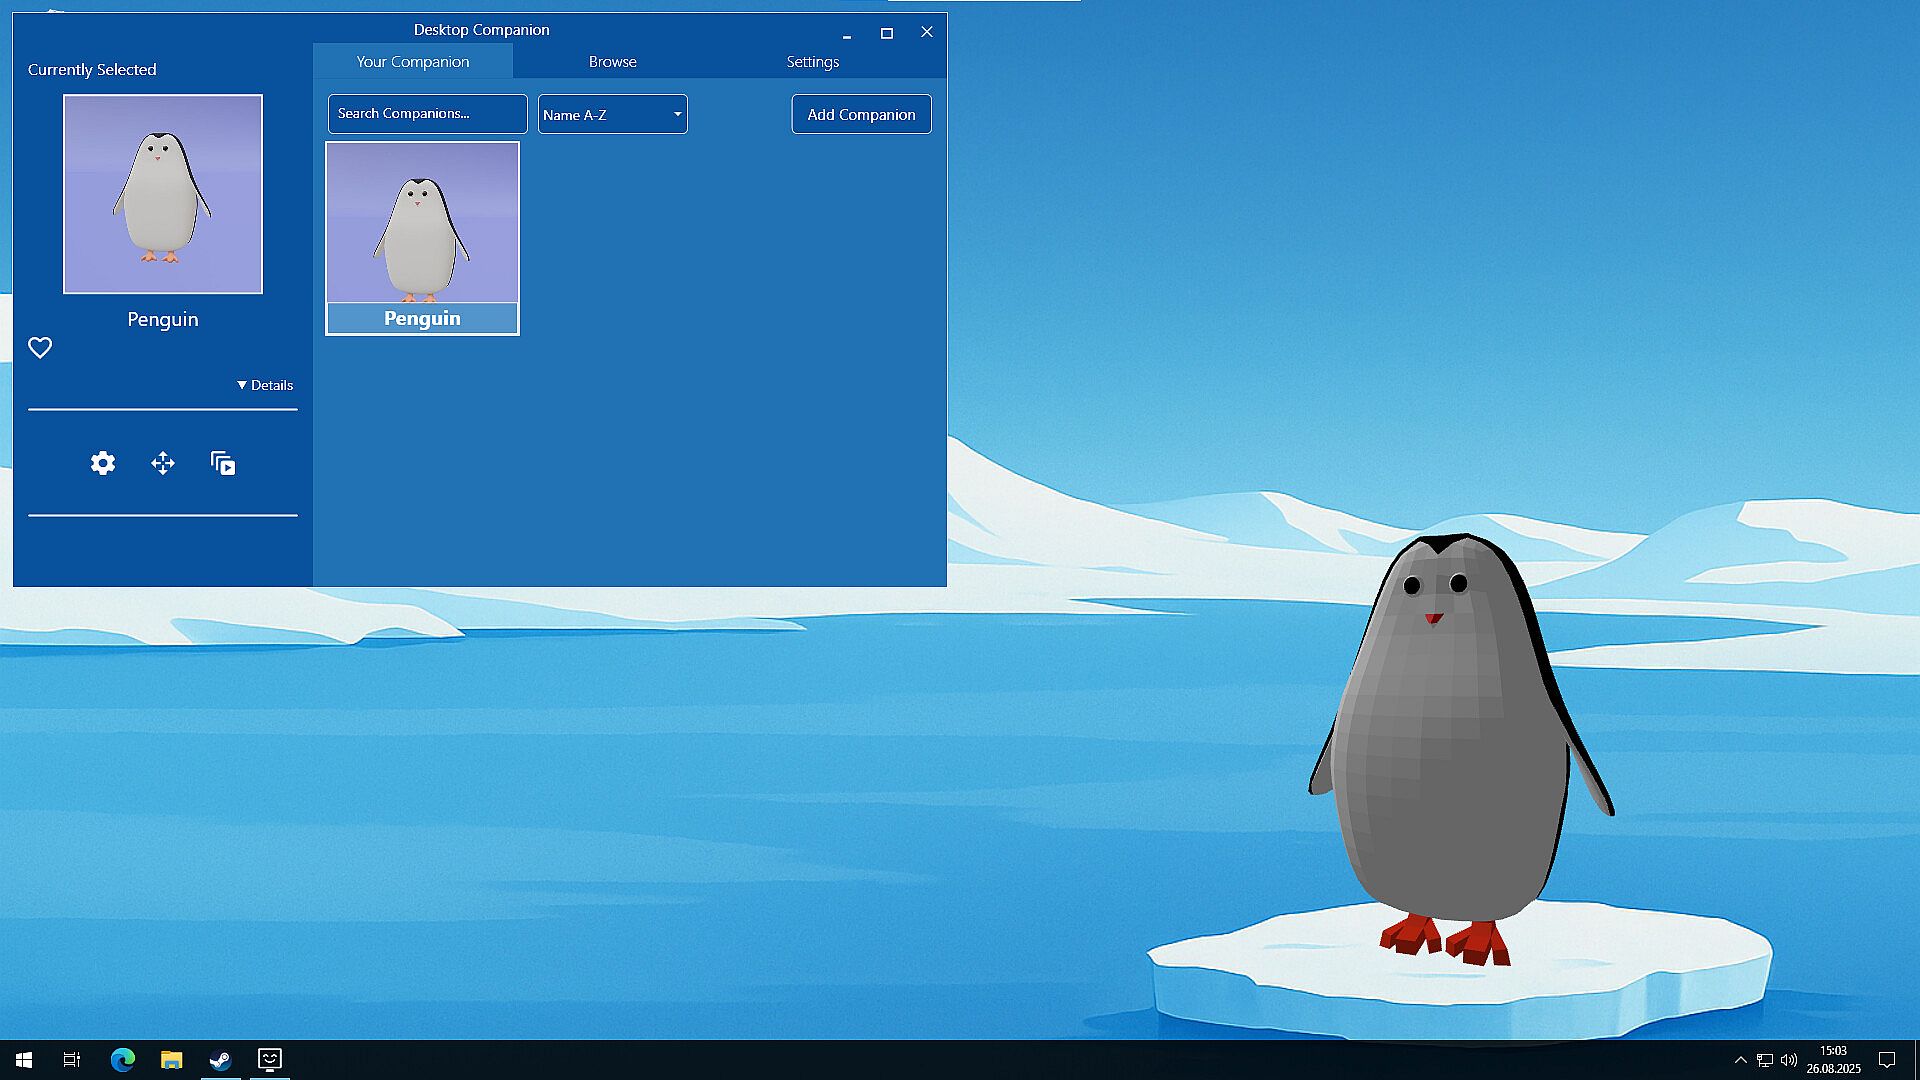Click the move companion arrows icon
This screenshot has height=1080, width=1920.
point(163,463)
